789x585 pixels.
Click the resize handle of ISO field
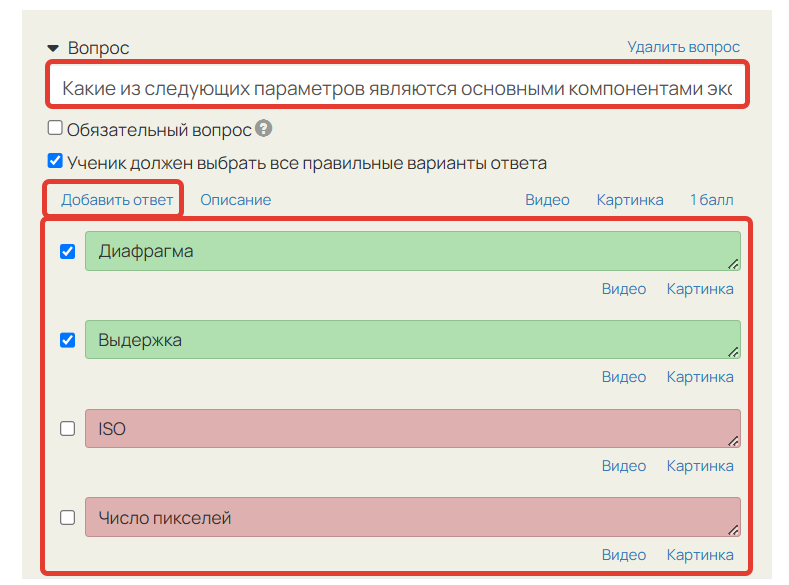click(734, 441)
